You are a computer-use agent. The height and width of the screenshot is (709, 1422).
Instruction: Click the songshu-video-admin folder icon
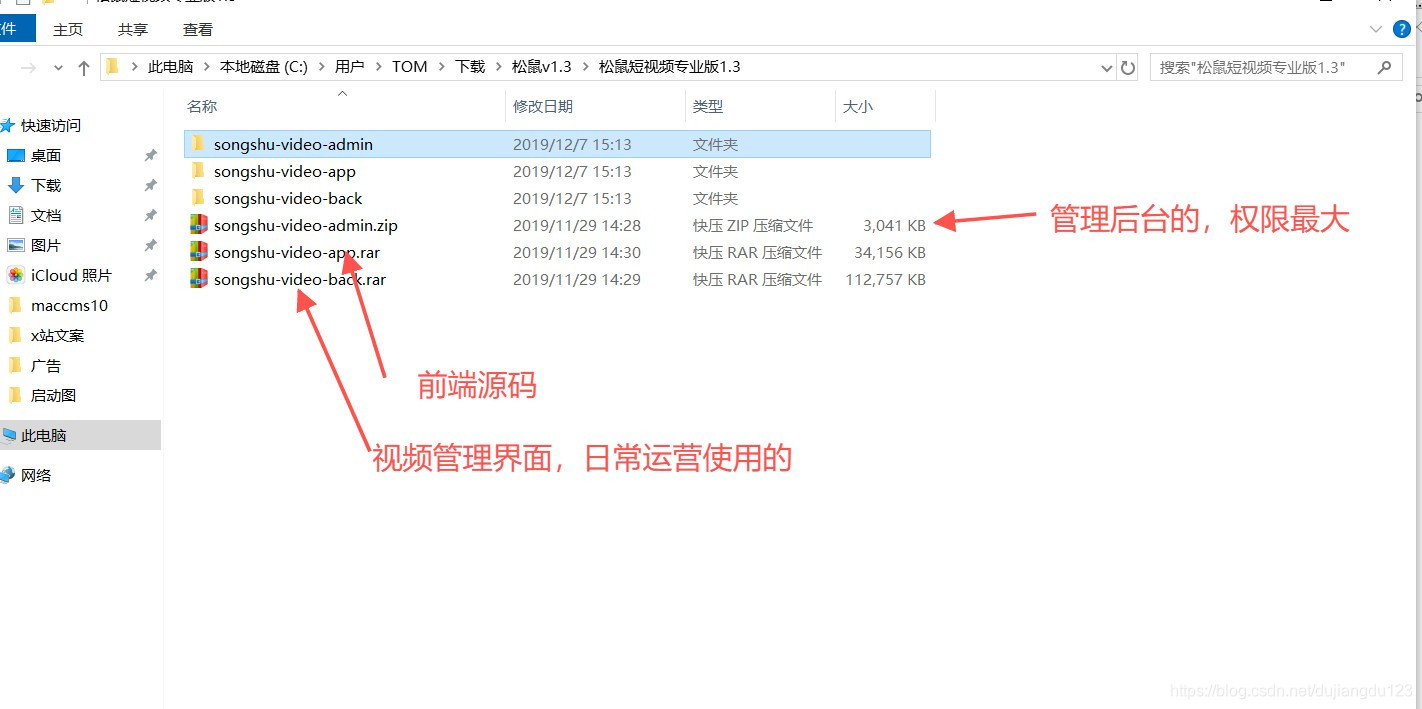[x=198, y=144]
